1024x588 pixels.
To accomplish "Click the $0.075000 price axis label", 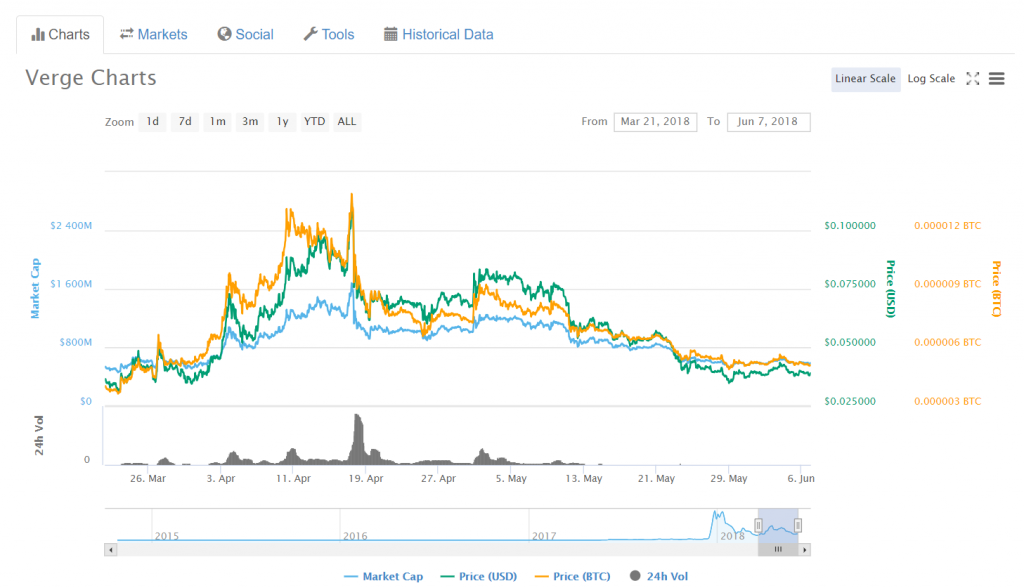I will tap(850, 284).
